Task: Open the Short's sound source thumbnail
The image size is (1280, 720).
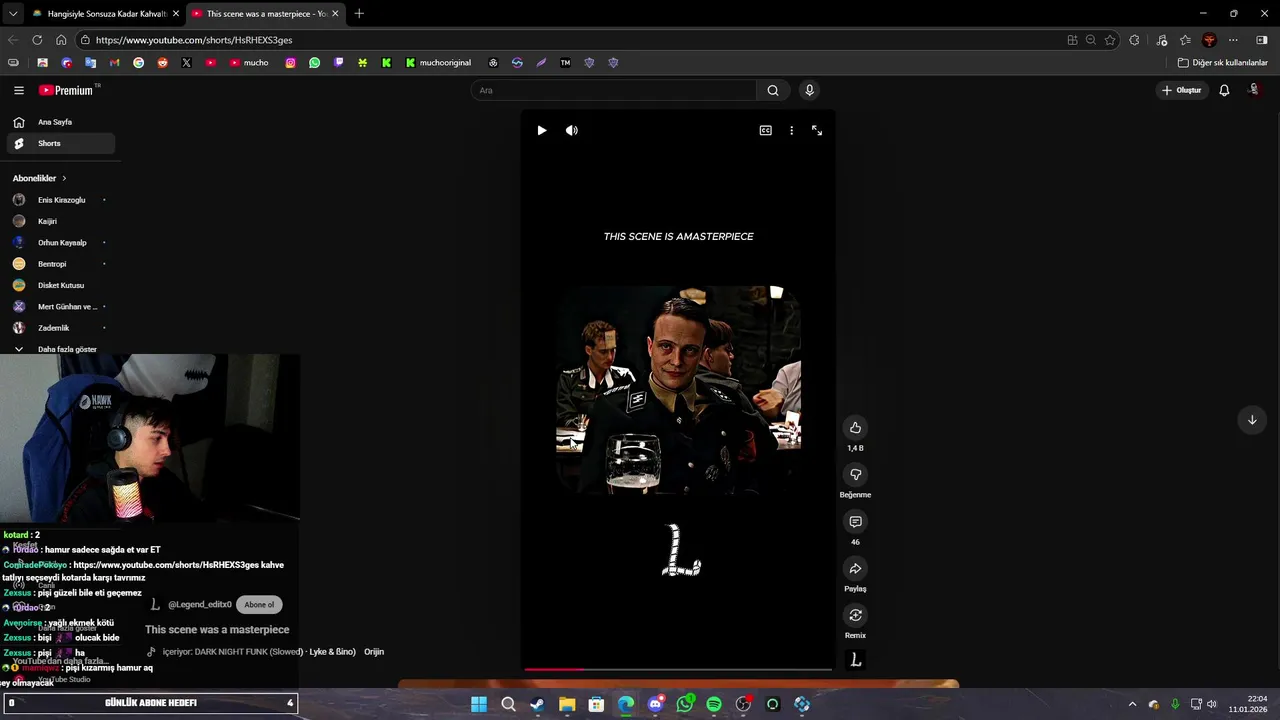Action: point(855,660)
